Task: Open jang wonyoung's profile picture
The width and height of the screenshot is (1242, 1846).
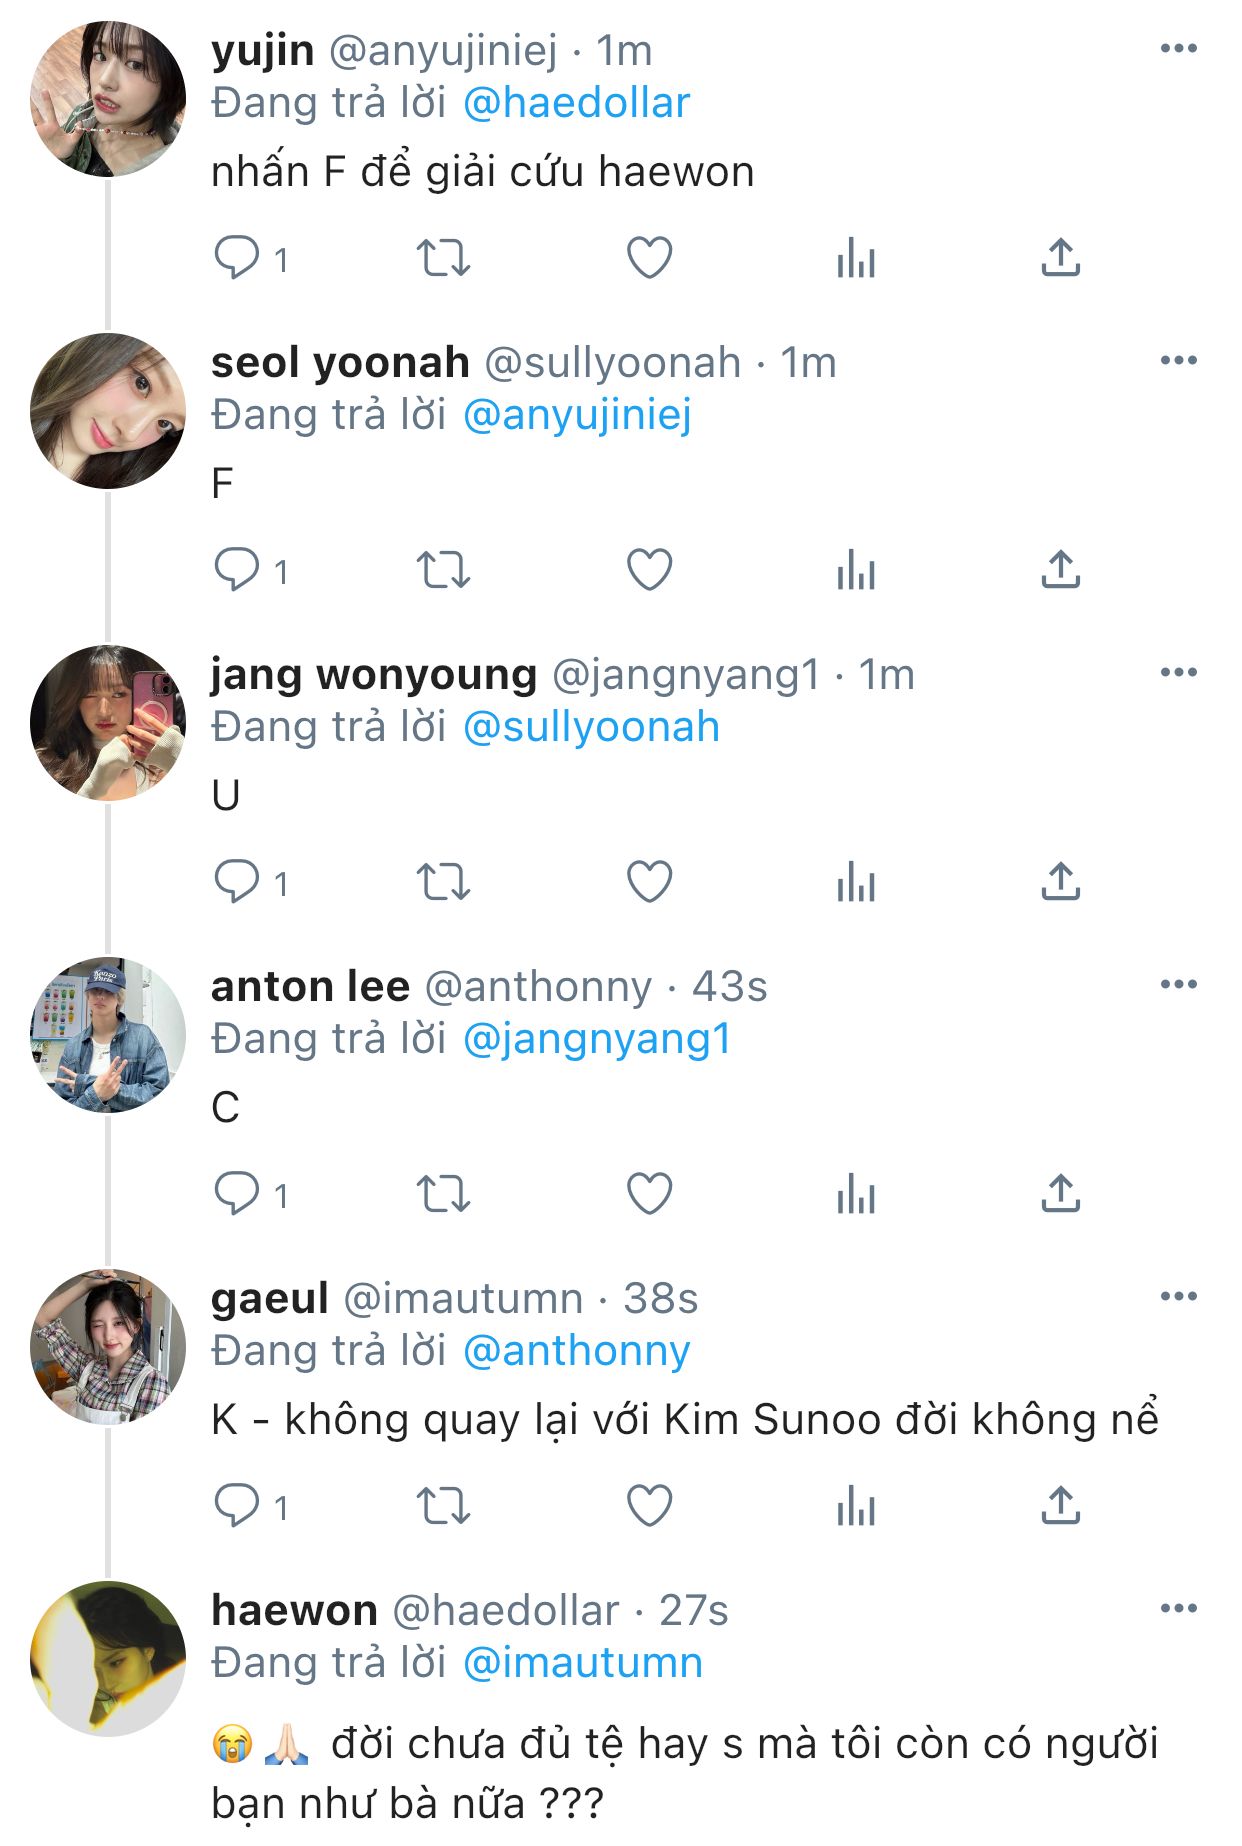Action: tap(108, 723)
